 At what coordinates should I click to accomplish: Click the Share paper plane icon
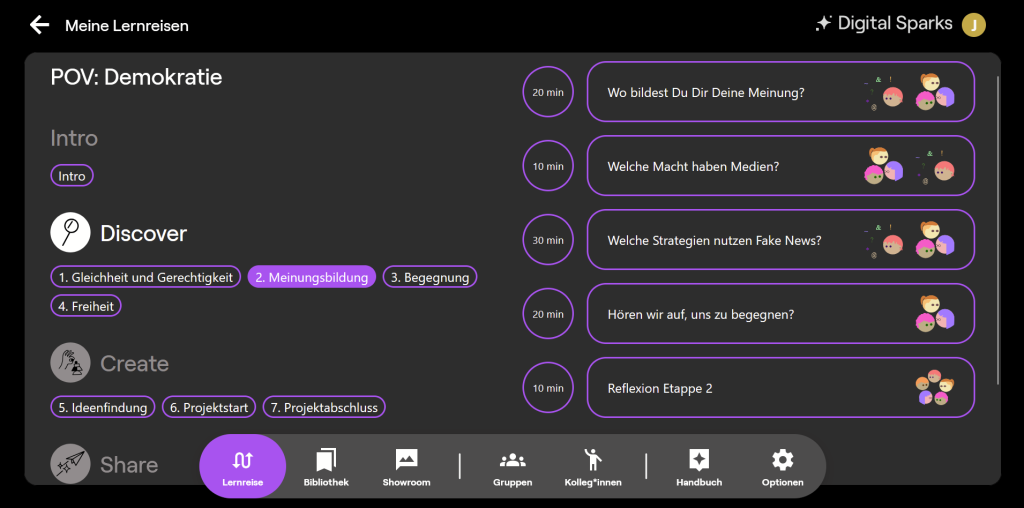tap(70, 463)
